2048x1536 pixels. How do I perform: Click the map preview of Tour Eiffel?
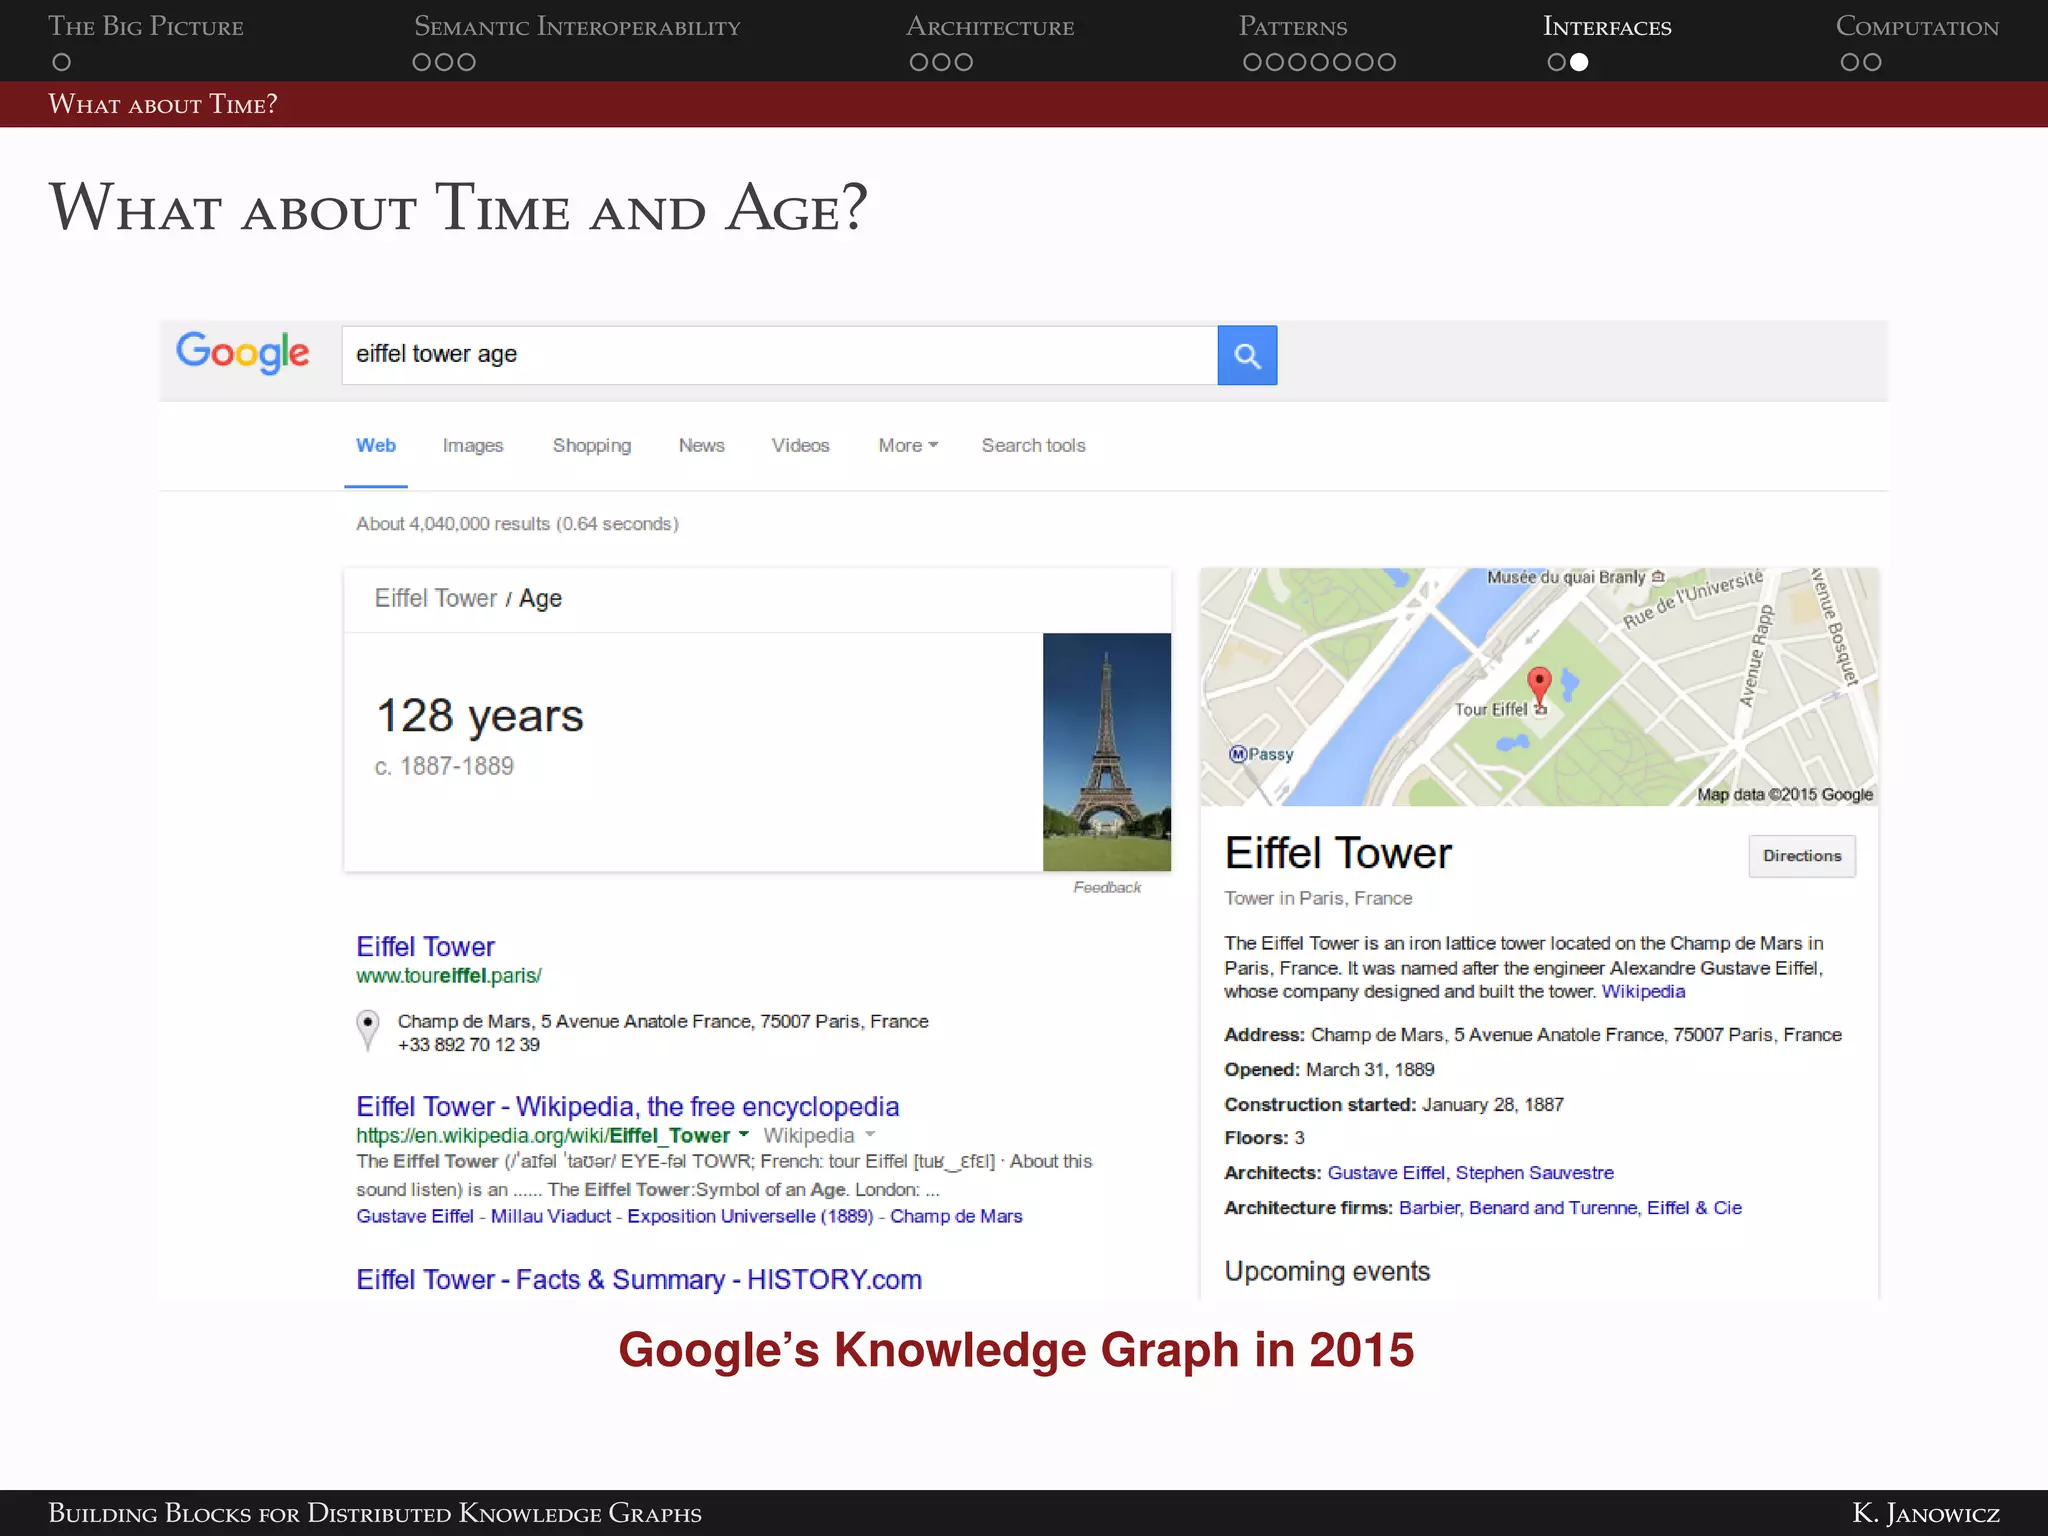pos(1539,687)
